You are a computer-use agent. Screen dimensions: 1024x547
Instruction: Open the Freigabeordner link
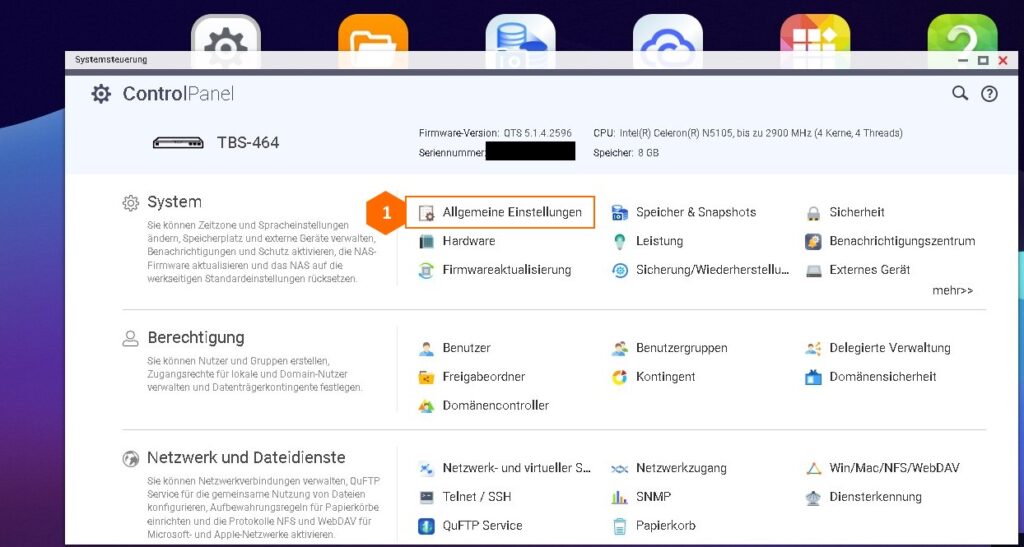484,377
